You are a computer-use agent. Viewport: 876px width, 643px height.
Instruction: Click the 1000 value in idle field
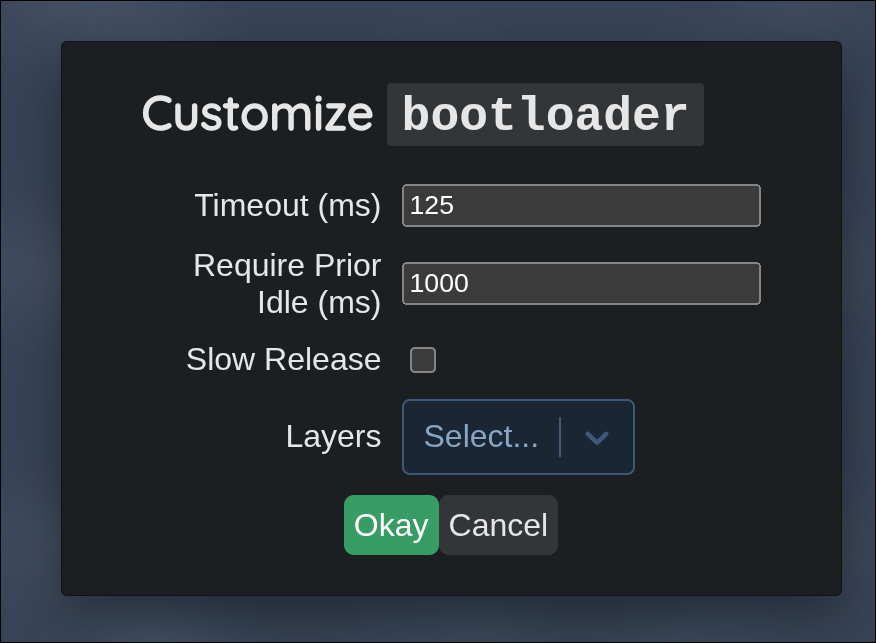click(439, 284)
